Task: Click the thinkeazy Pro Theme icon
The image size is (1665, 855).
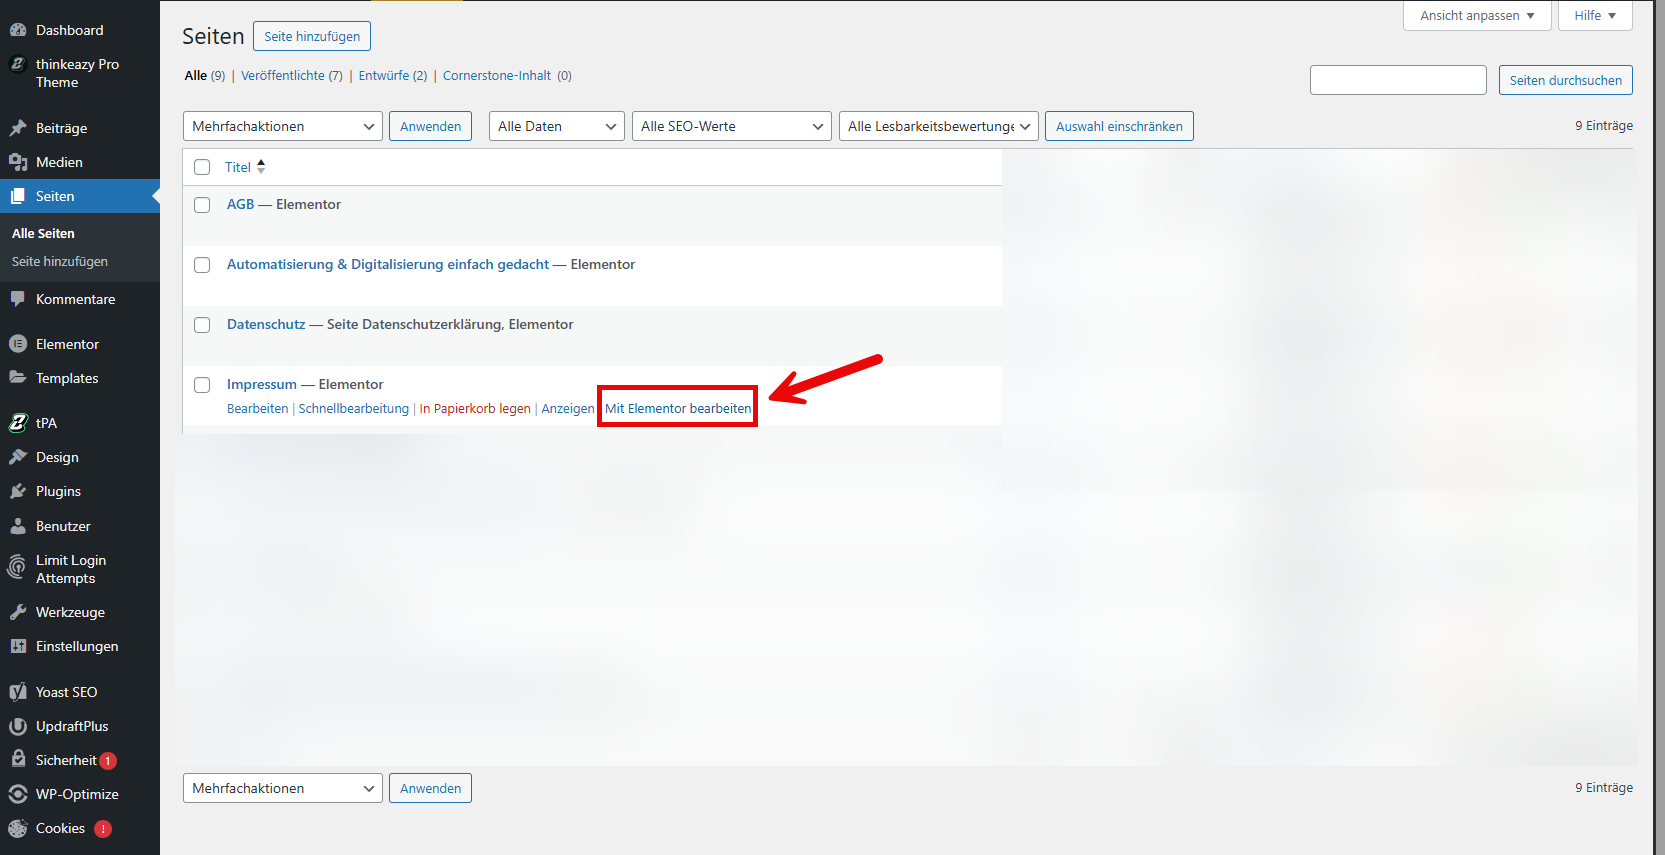Action: click(18, 64)
